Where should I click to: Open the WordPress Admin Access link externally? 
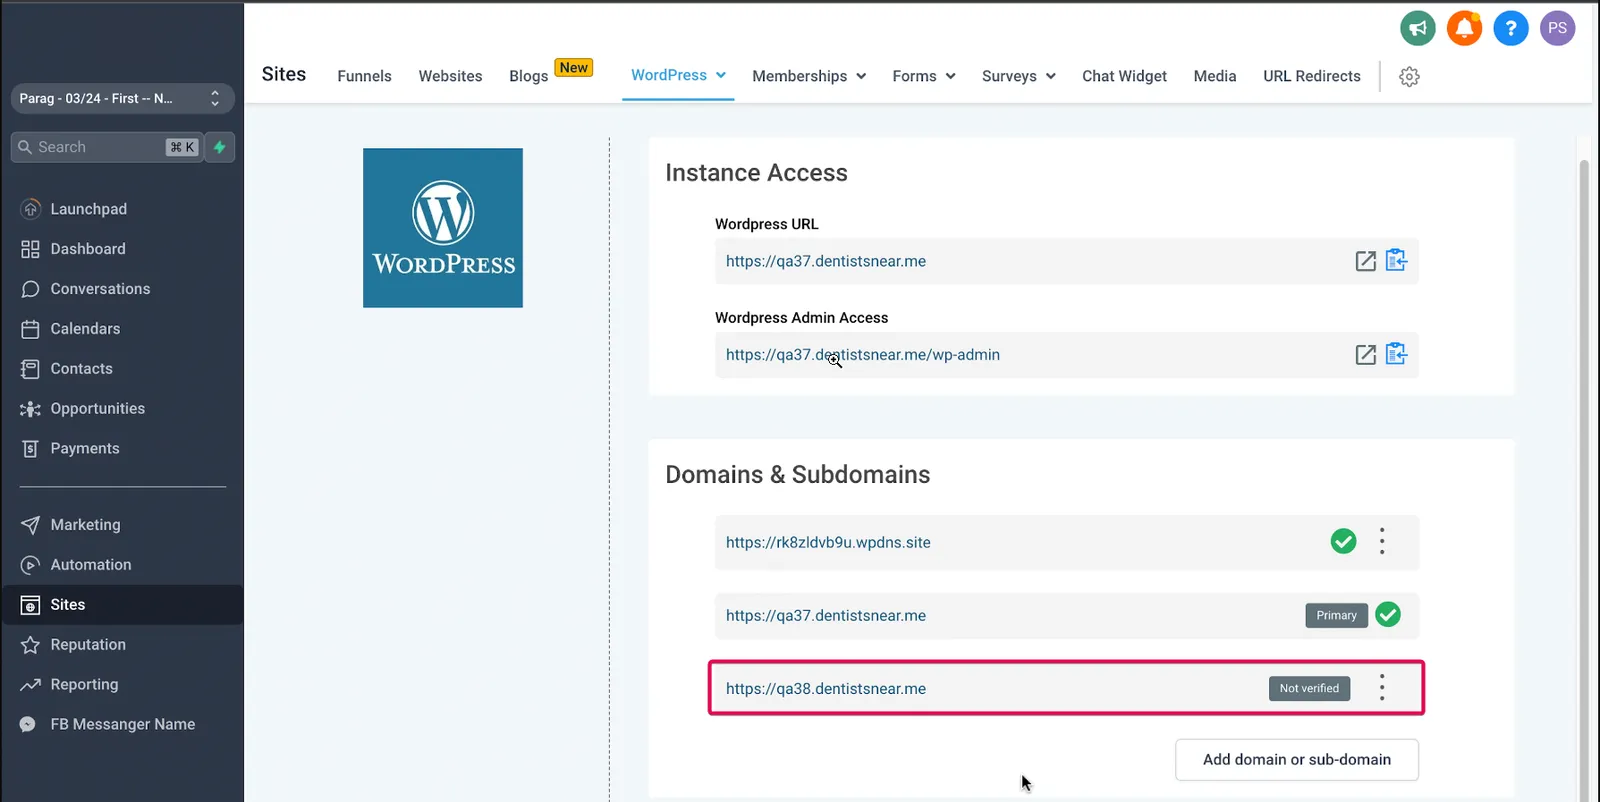(1365, 355)
